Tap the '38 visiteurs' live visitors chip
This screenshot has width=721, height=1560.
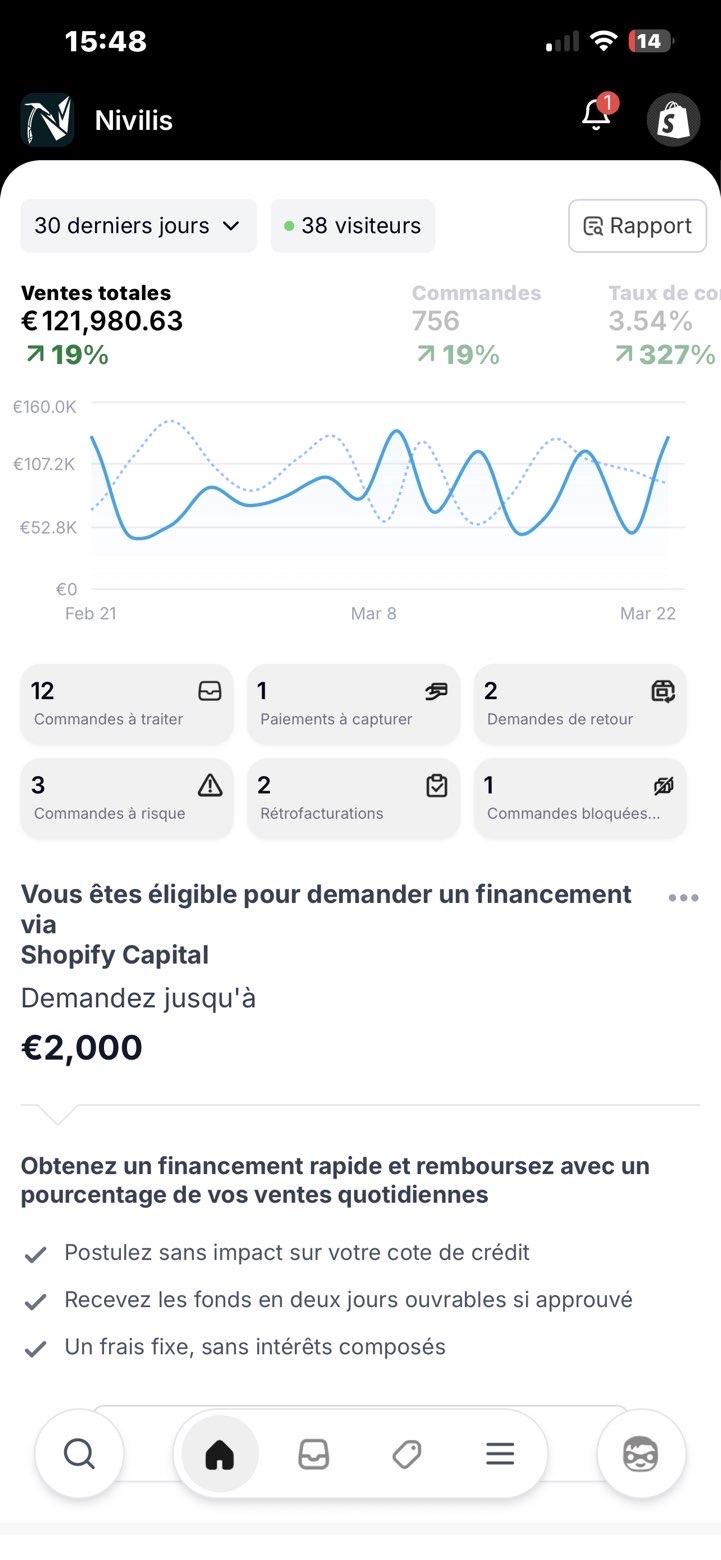coord(352,226)
